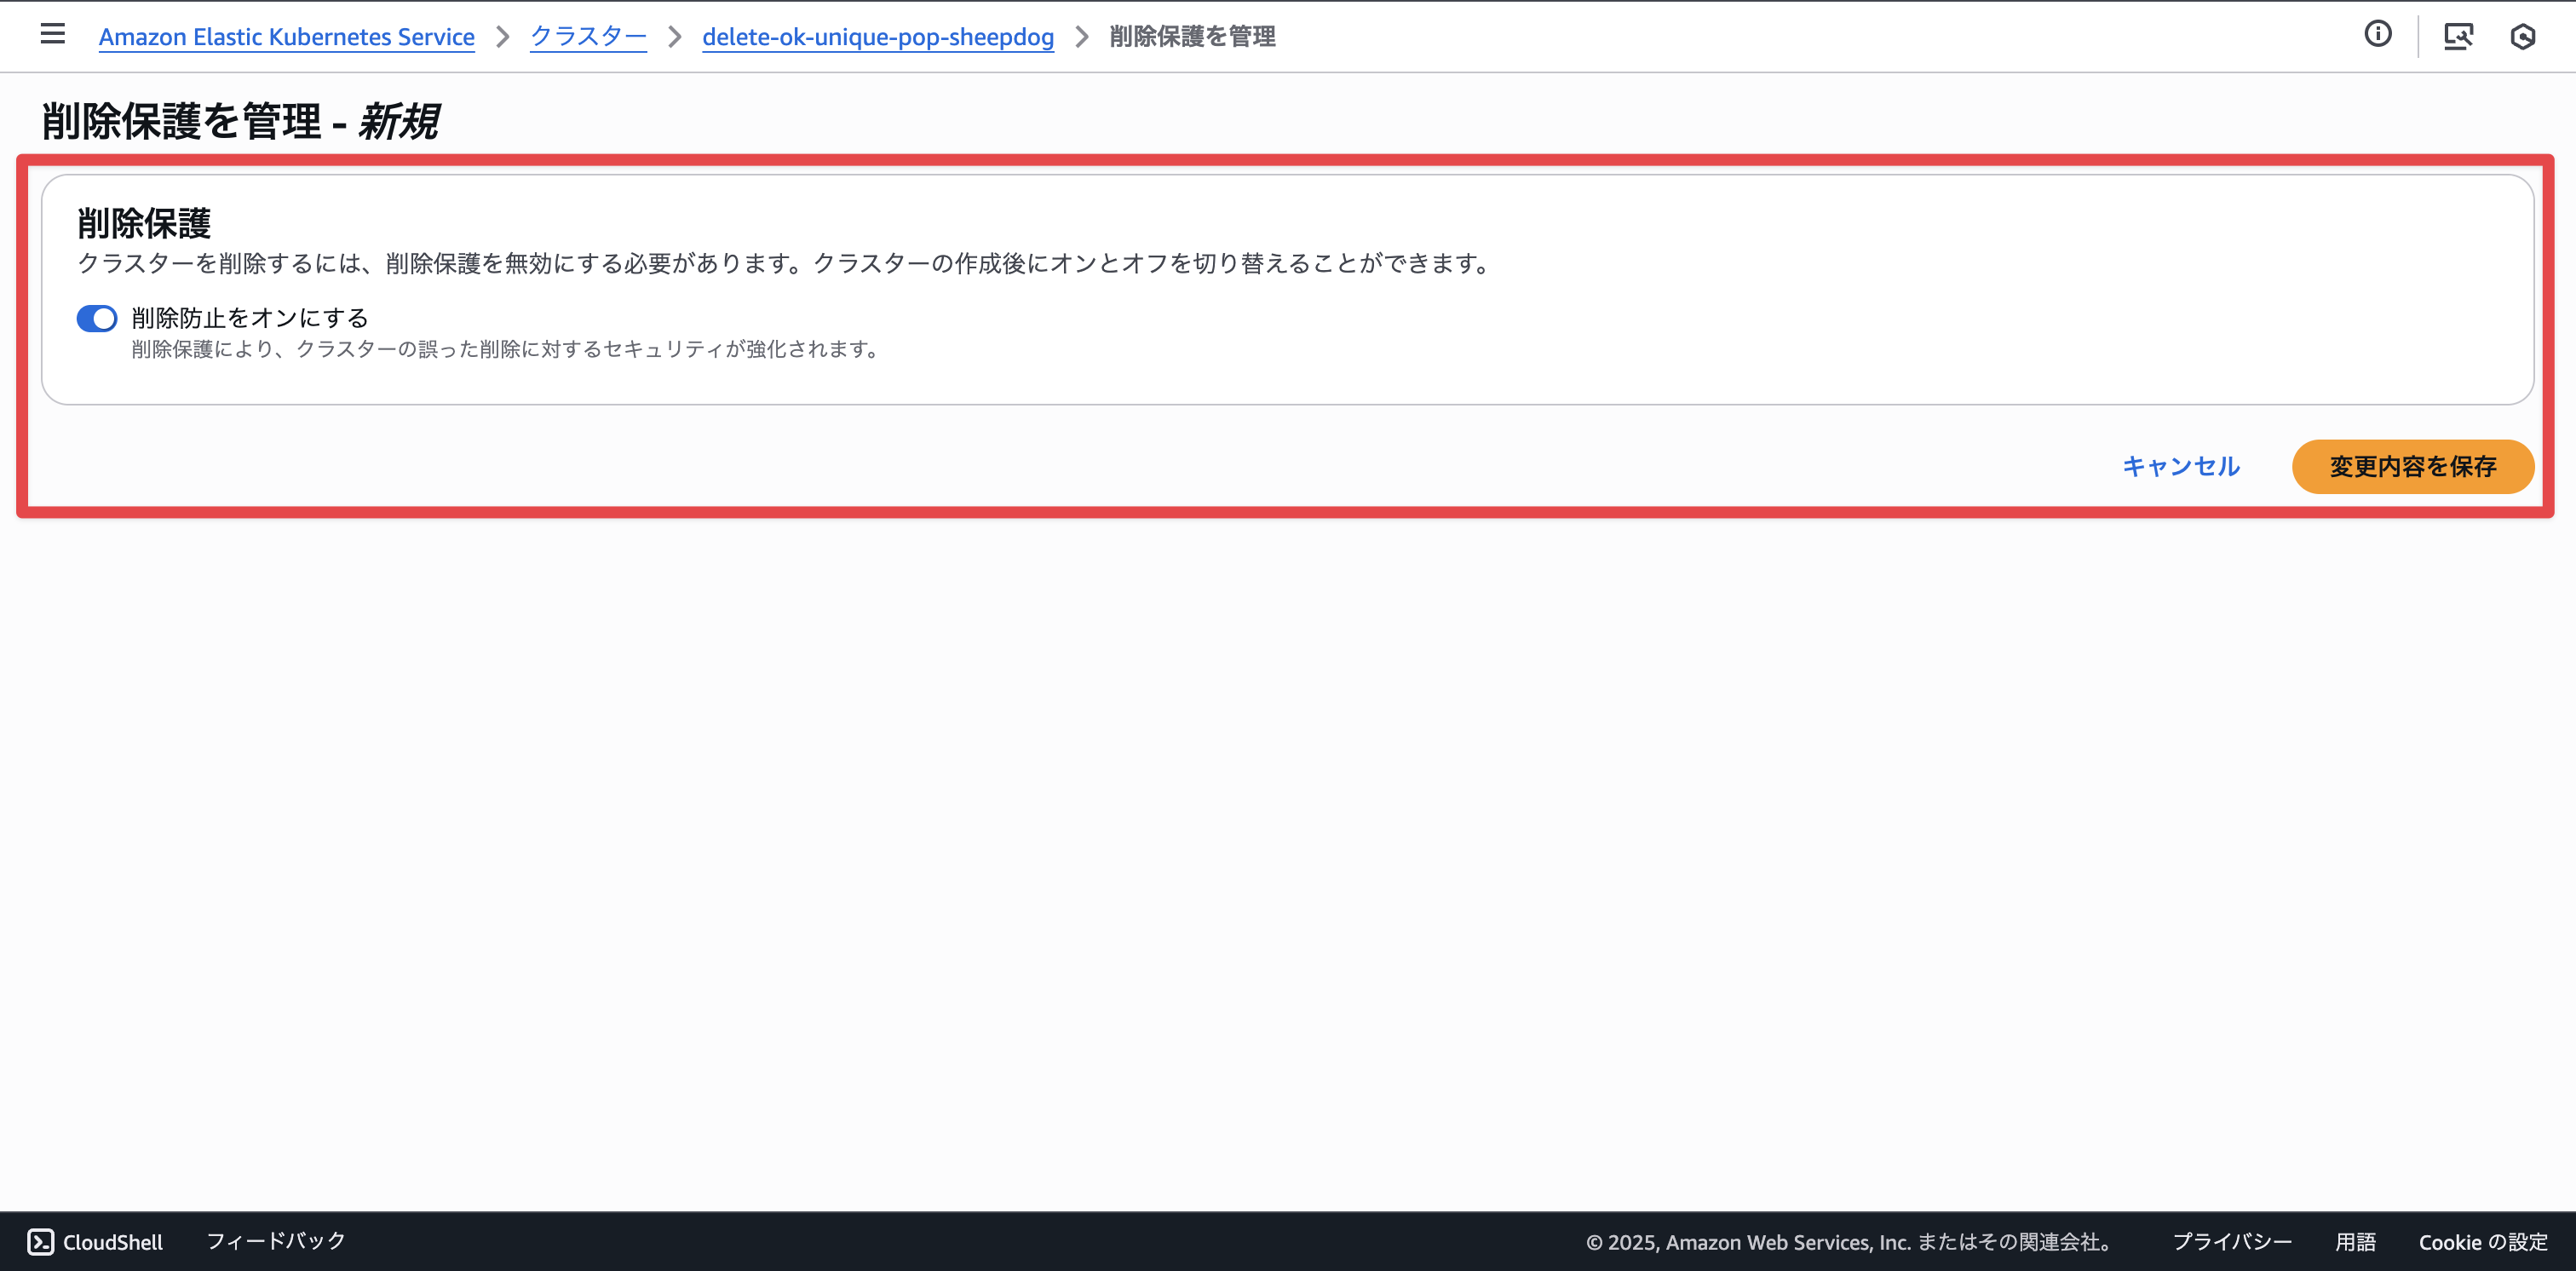Click the 削除保護を管理 breadcrumb text
This screenshot has width=2576, height=1271.
coord(1192,37)
